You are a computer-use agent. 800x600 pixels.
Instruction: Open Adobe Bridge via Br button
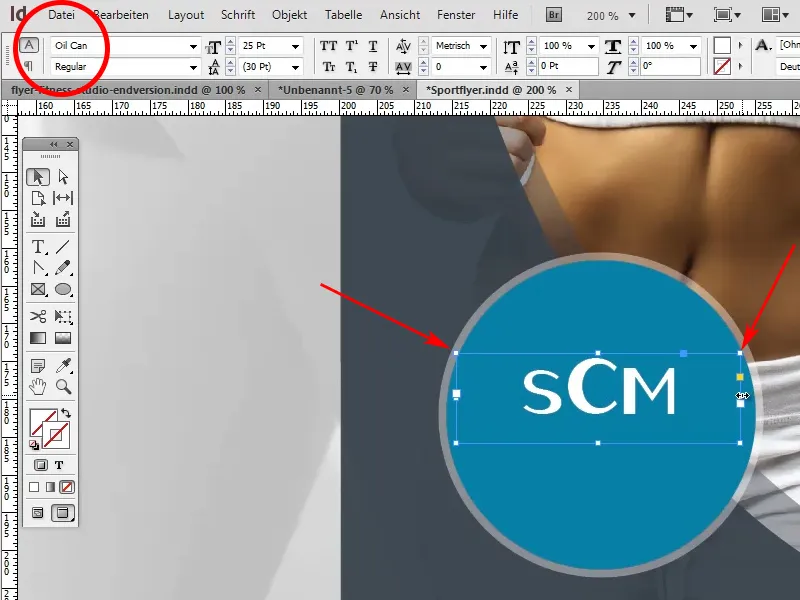click(x=554, y=15)
